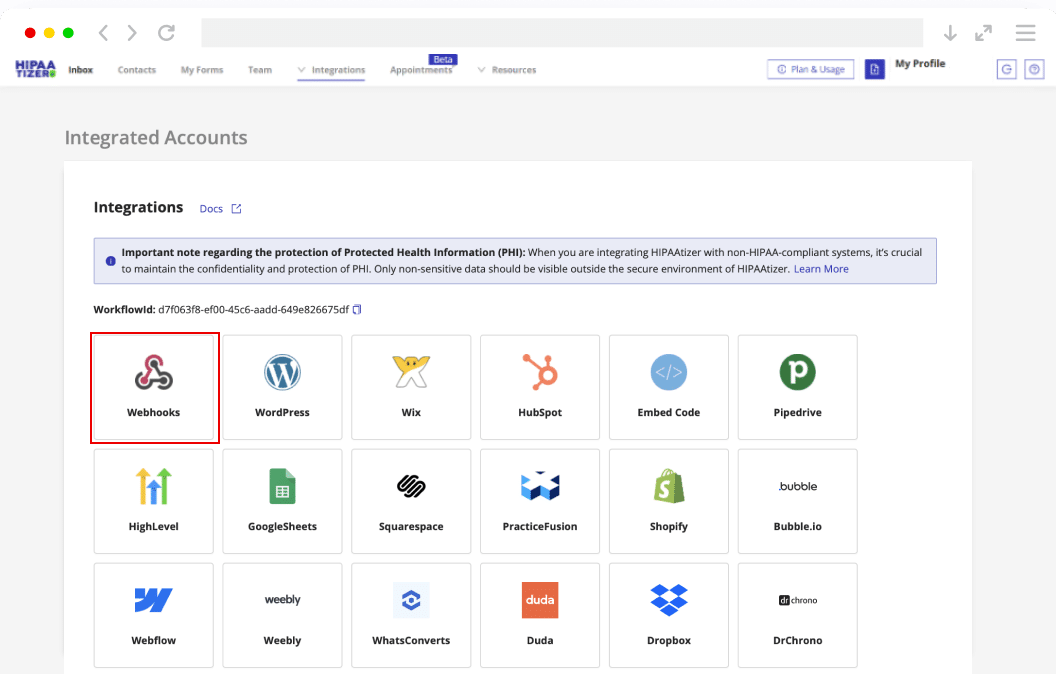The height and width of the screenshot is (674, 1056).
Task: Click the browser address bar
Action: click(562, 32)
